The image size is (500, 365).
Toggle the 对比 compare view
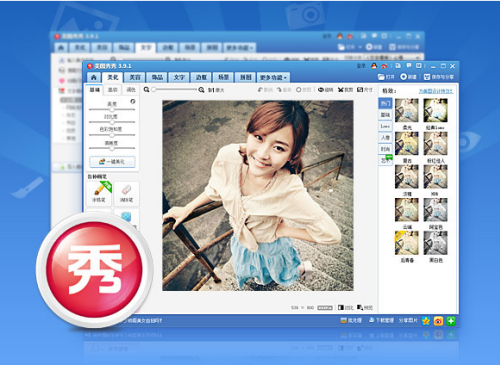tap(345, 307)
